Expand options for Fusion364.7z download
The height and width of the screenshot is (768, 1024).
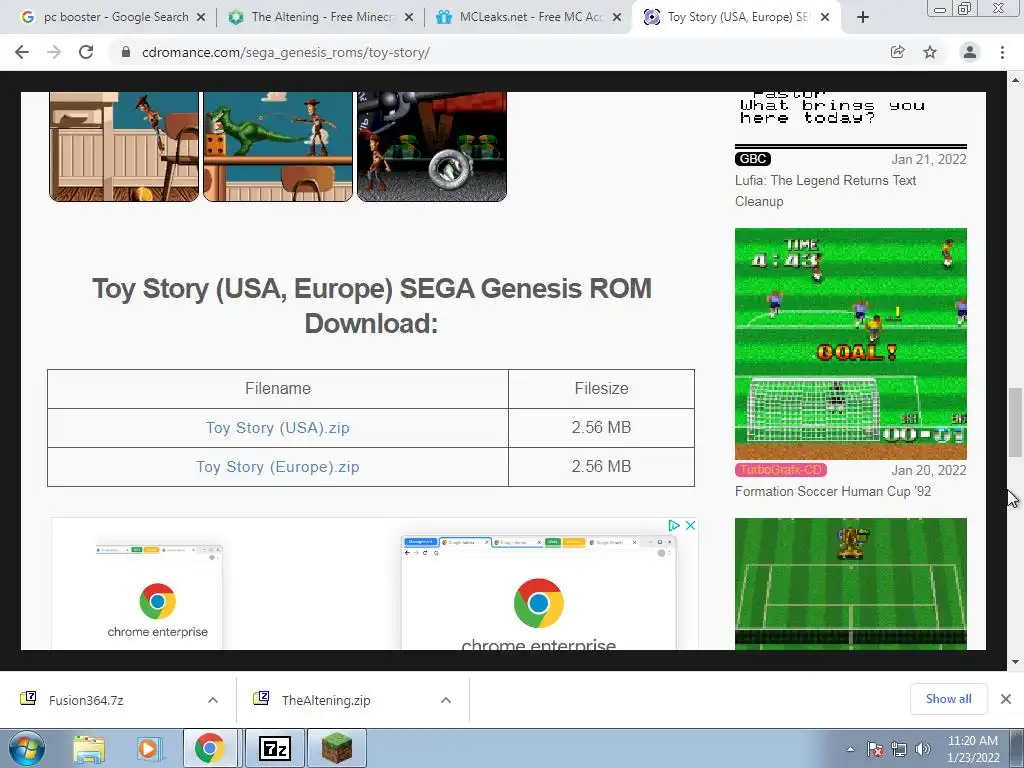[213, 700]
